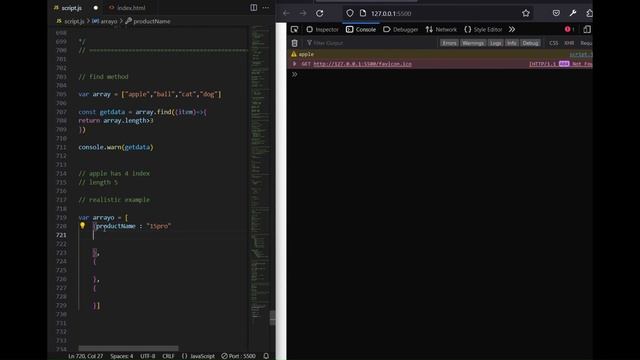Switch to the script.js editor tab
The width and height of the screenshot is (640, 360).
point(71,8)
